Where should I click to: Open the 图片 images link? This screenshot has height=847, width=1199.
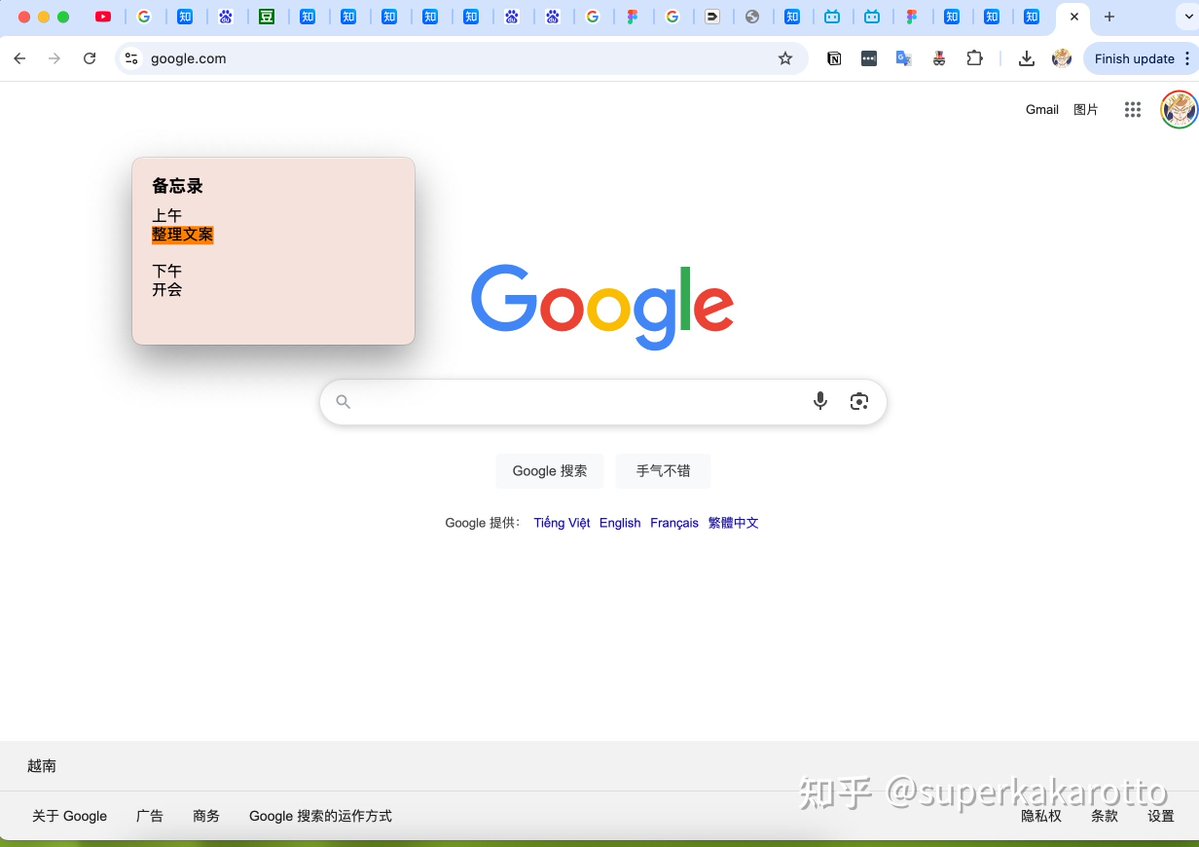point(1085,109)
